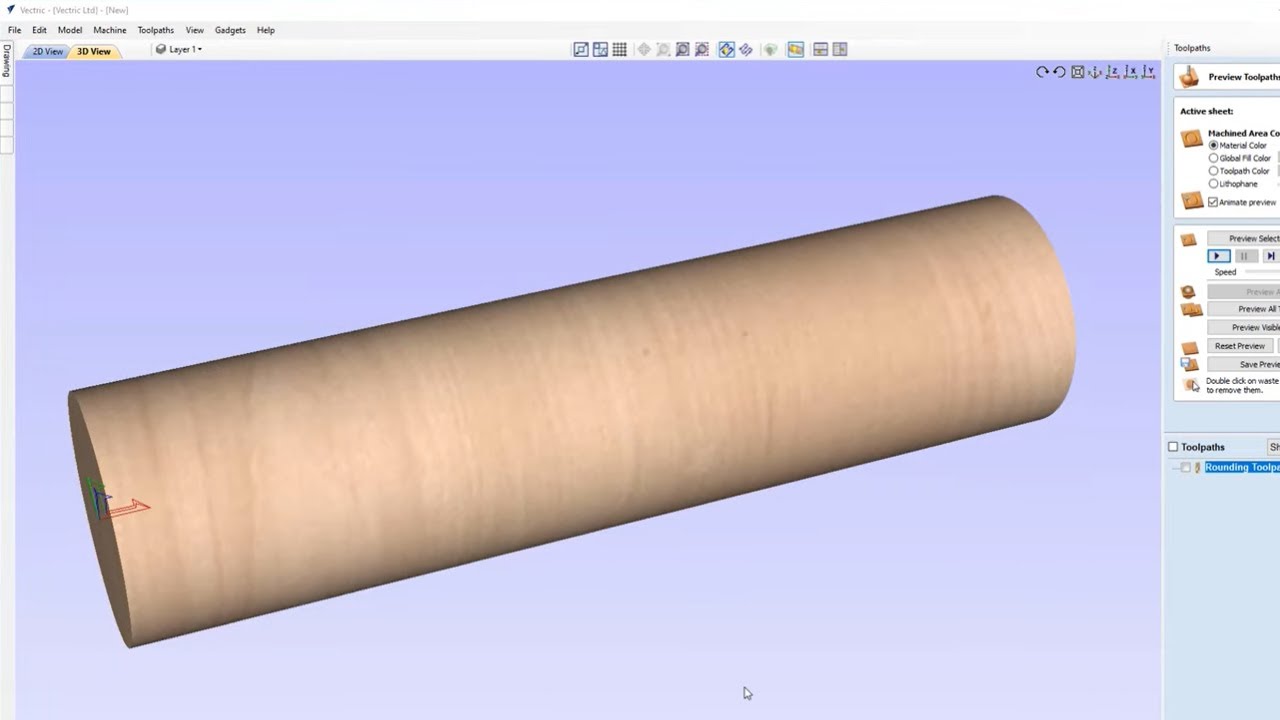Click the rotate counter-clockwise view icon
The width and height of the screenshot is (1280, 720).
[1059, 72]
